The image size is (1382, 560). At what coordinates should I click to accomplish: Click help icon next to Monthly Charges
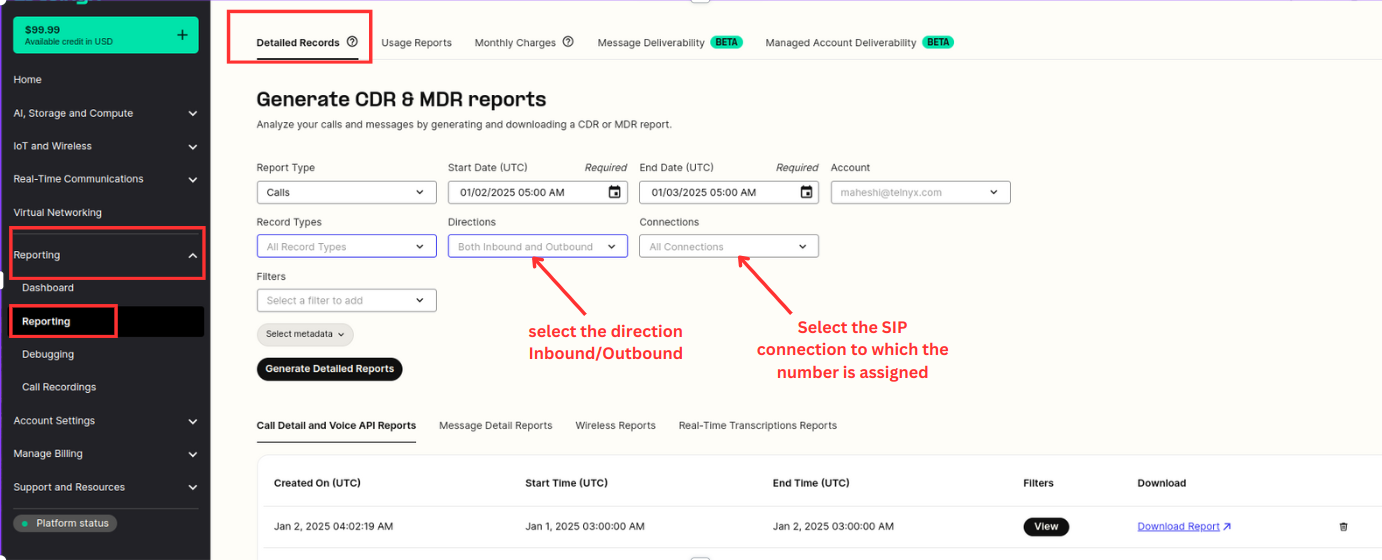568,42
